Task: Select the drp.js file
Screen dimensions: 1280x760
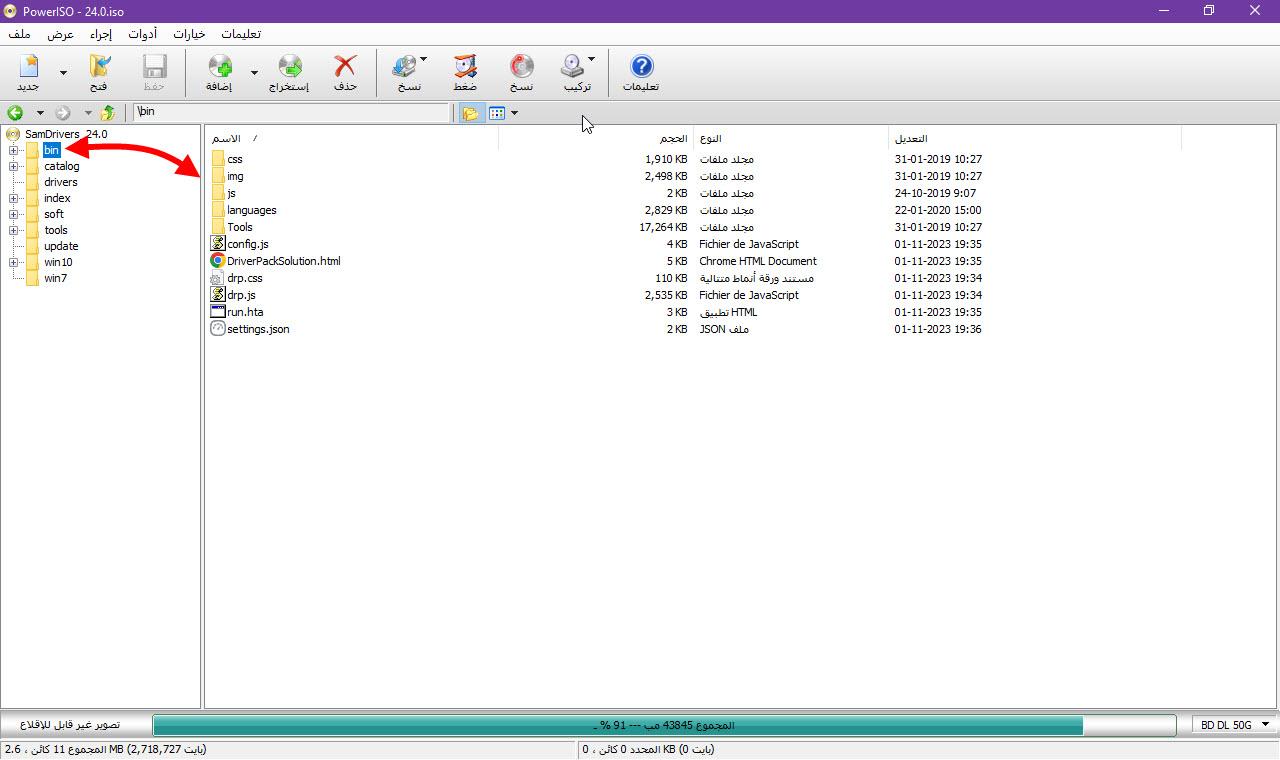Action: pos(241,295)
